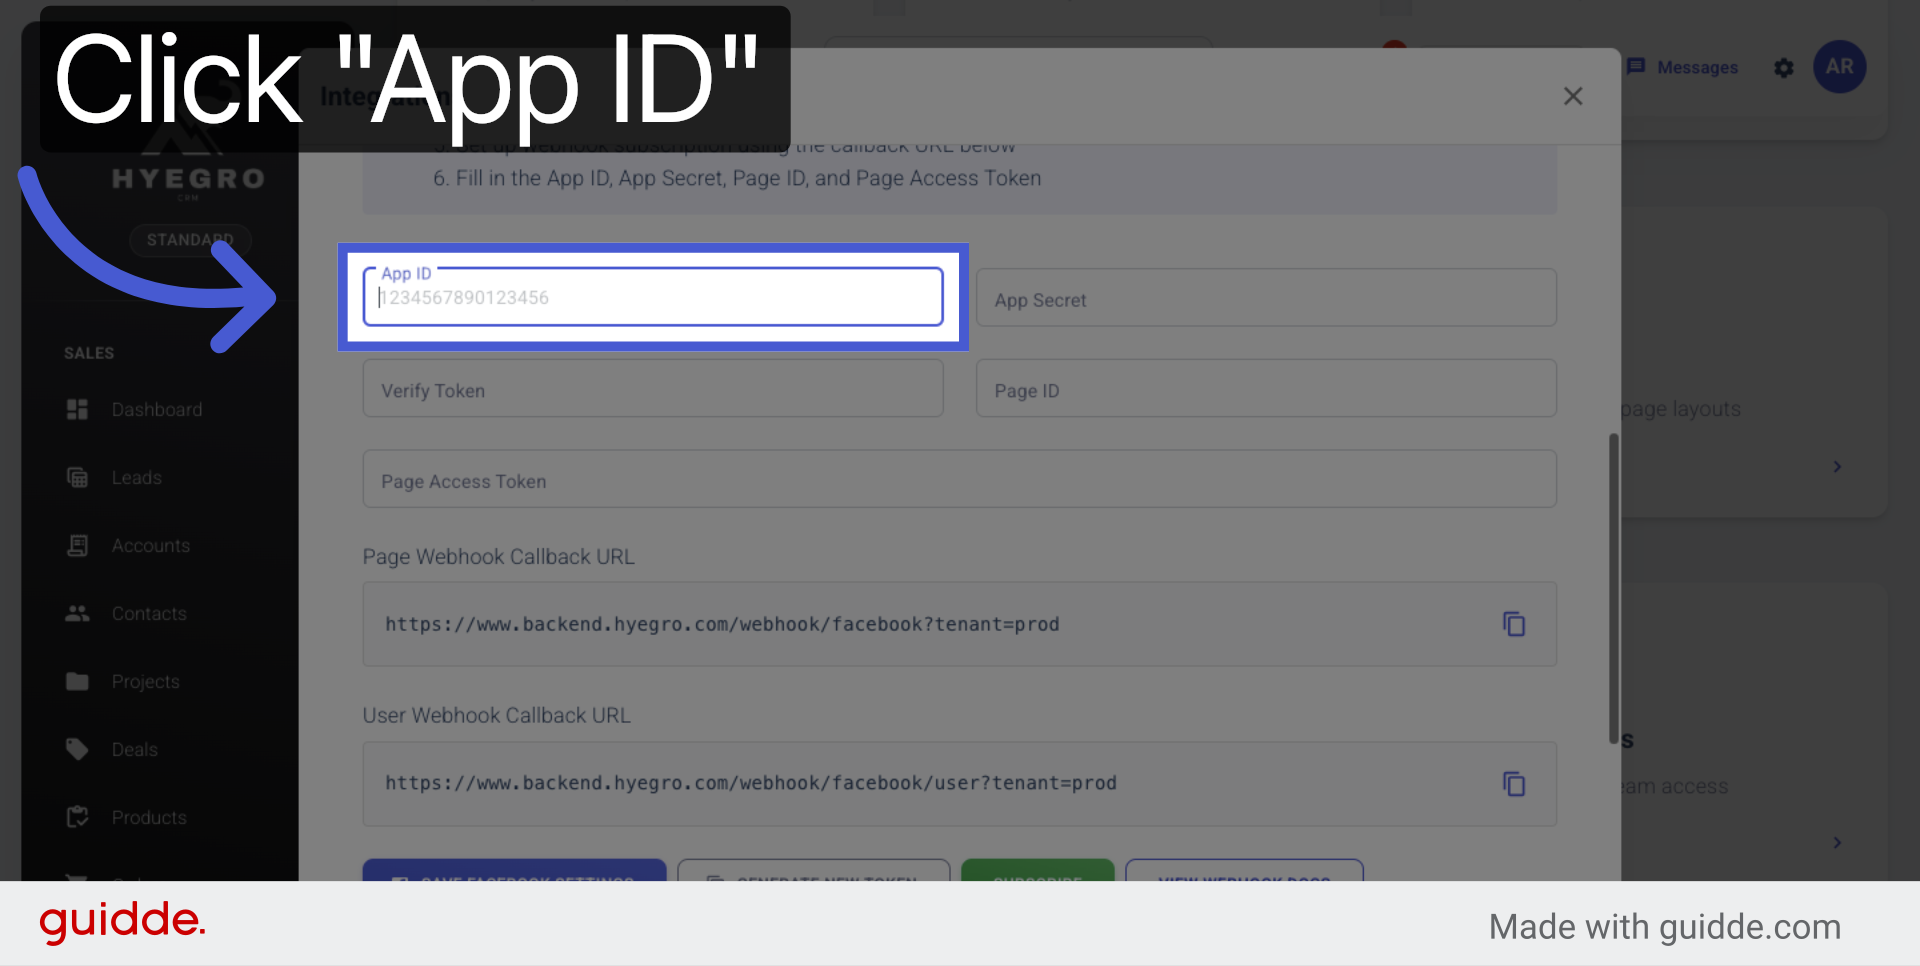Open the AR user avatar menu
This screenshot has width=1920, height=966.
(x=1840, y=67)
